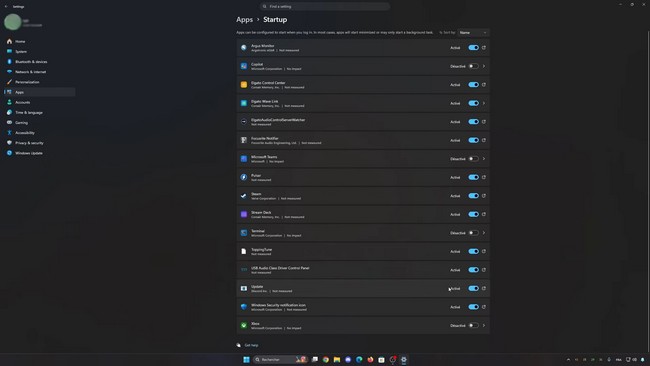Select Network & internet in sidebar
Image resolution: width=650 pixels, height=366 pixels.
pos(39,72)
